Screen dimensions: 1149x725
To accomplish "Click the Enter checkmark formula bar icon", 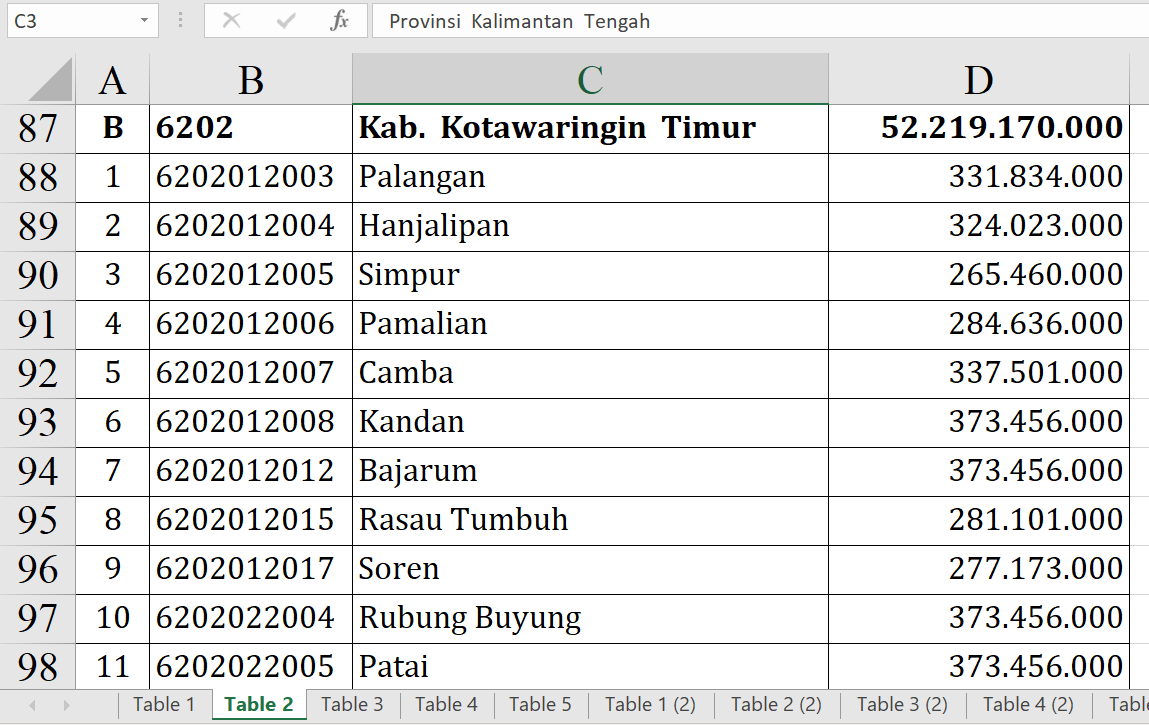I will 286,21.
